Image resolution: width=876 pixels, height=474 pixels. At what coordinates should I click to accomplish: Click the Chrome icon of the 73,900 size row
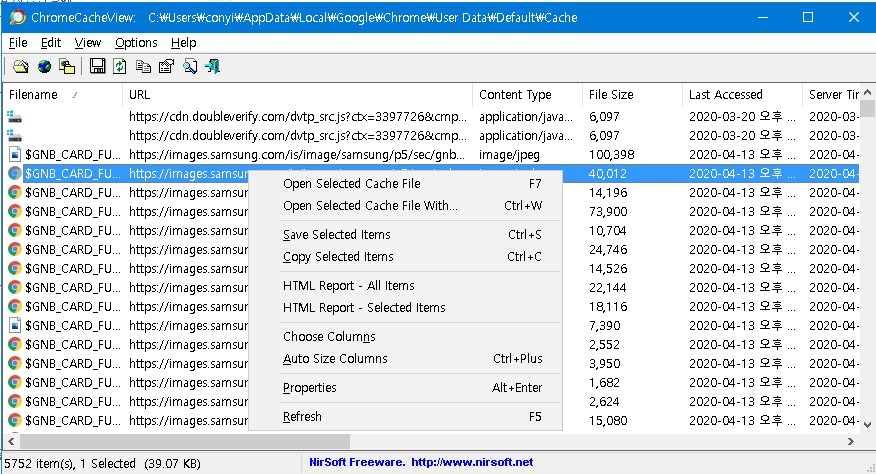pos(15,211)
